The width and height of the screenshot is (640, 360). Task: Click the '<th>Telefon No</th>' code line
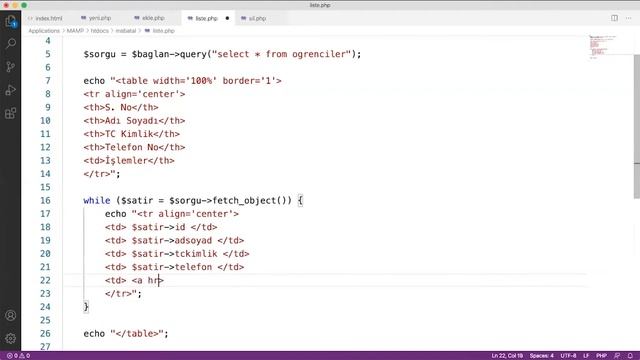(134, 147)
